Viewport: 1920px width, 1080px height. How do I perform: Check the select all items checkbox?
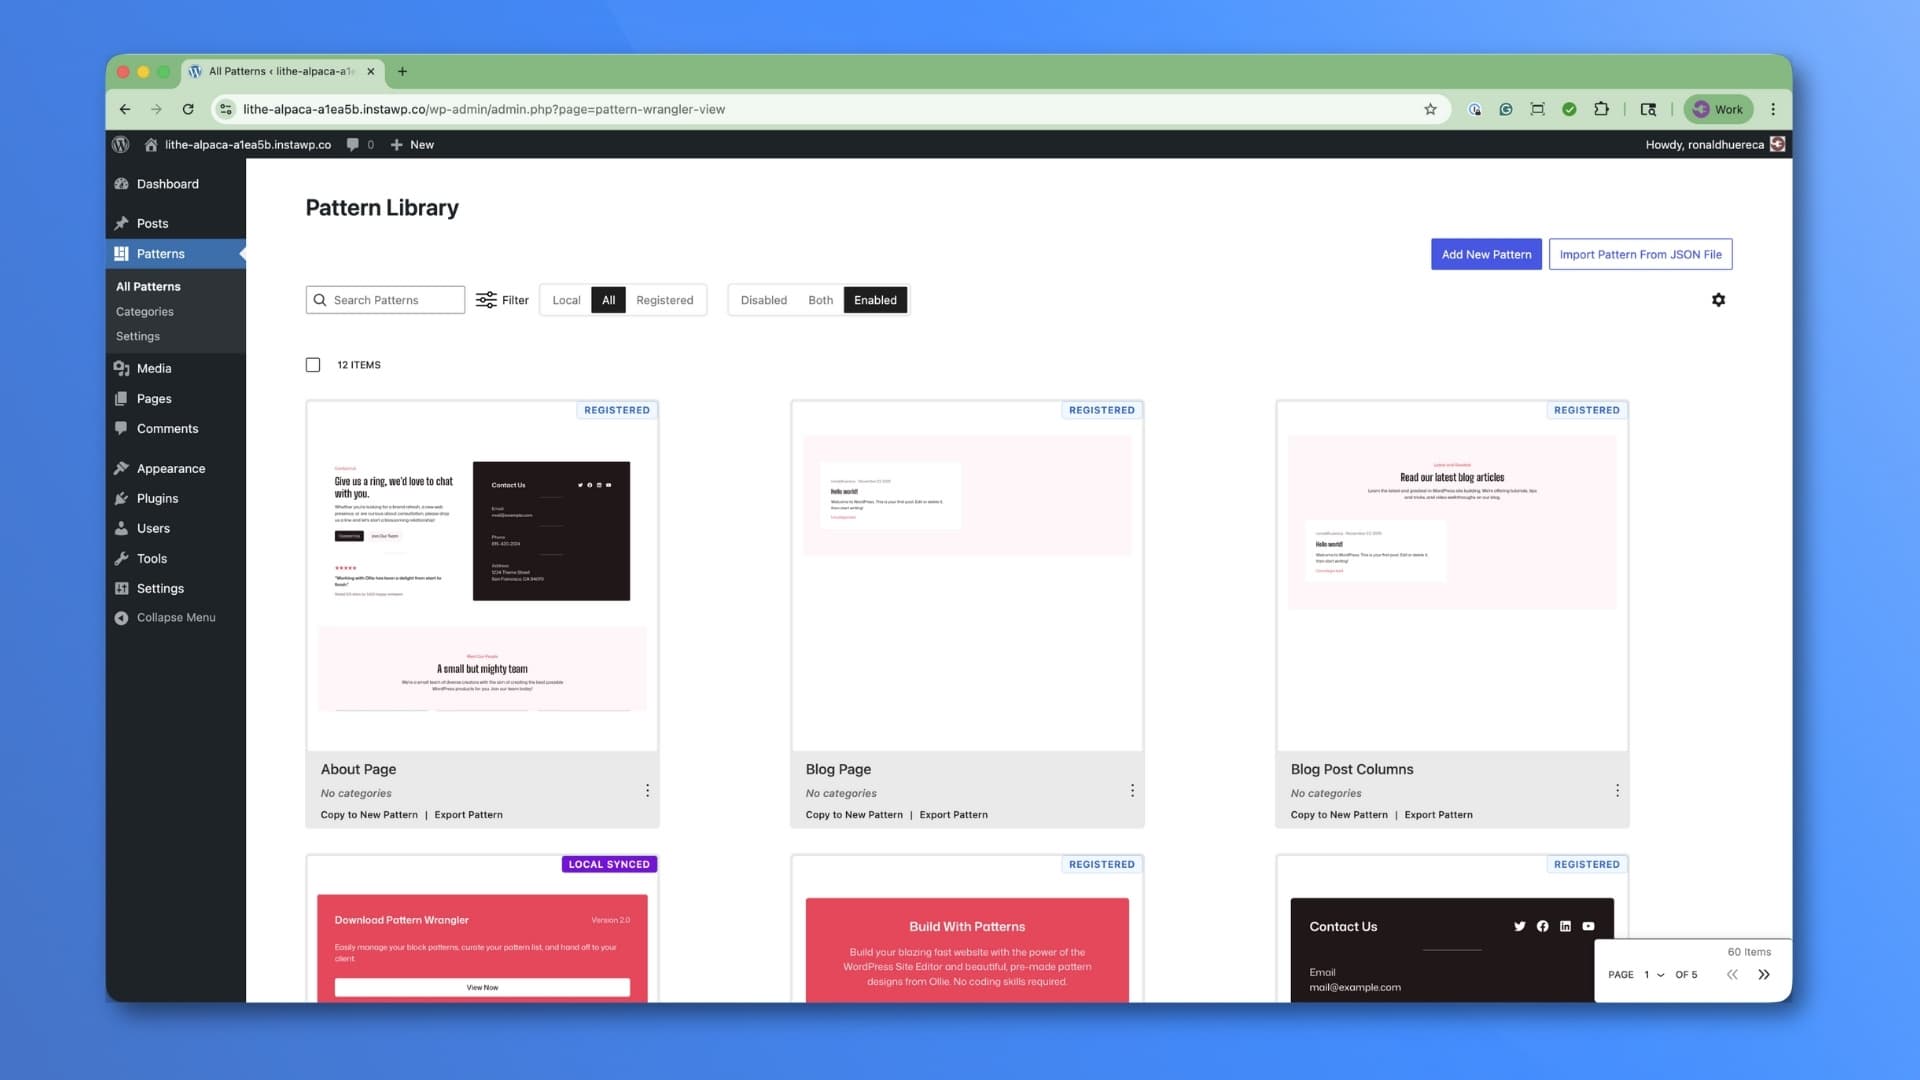click(x=313, y=365)
